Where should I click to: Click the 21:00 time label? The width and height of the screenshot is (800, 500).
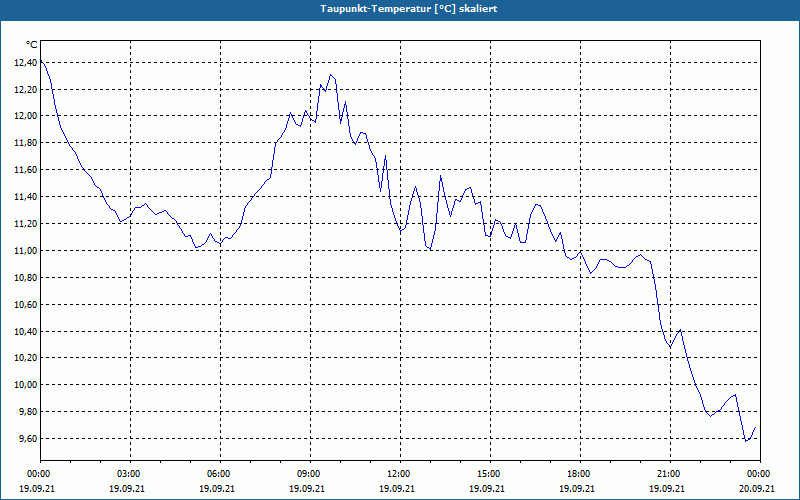pyautogui.click(x=670, y=474)
